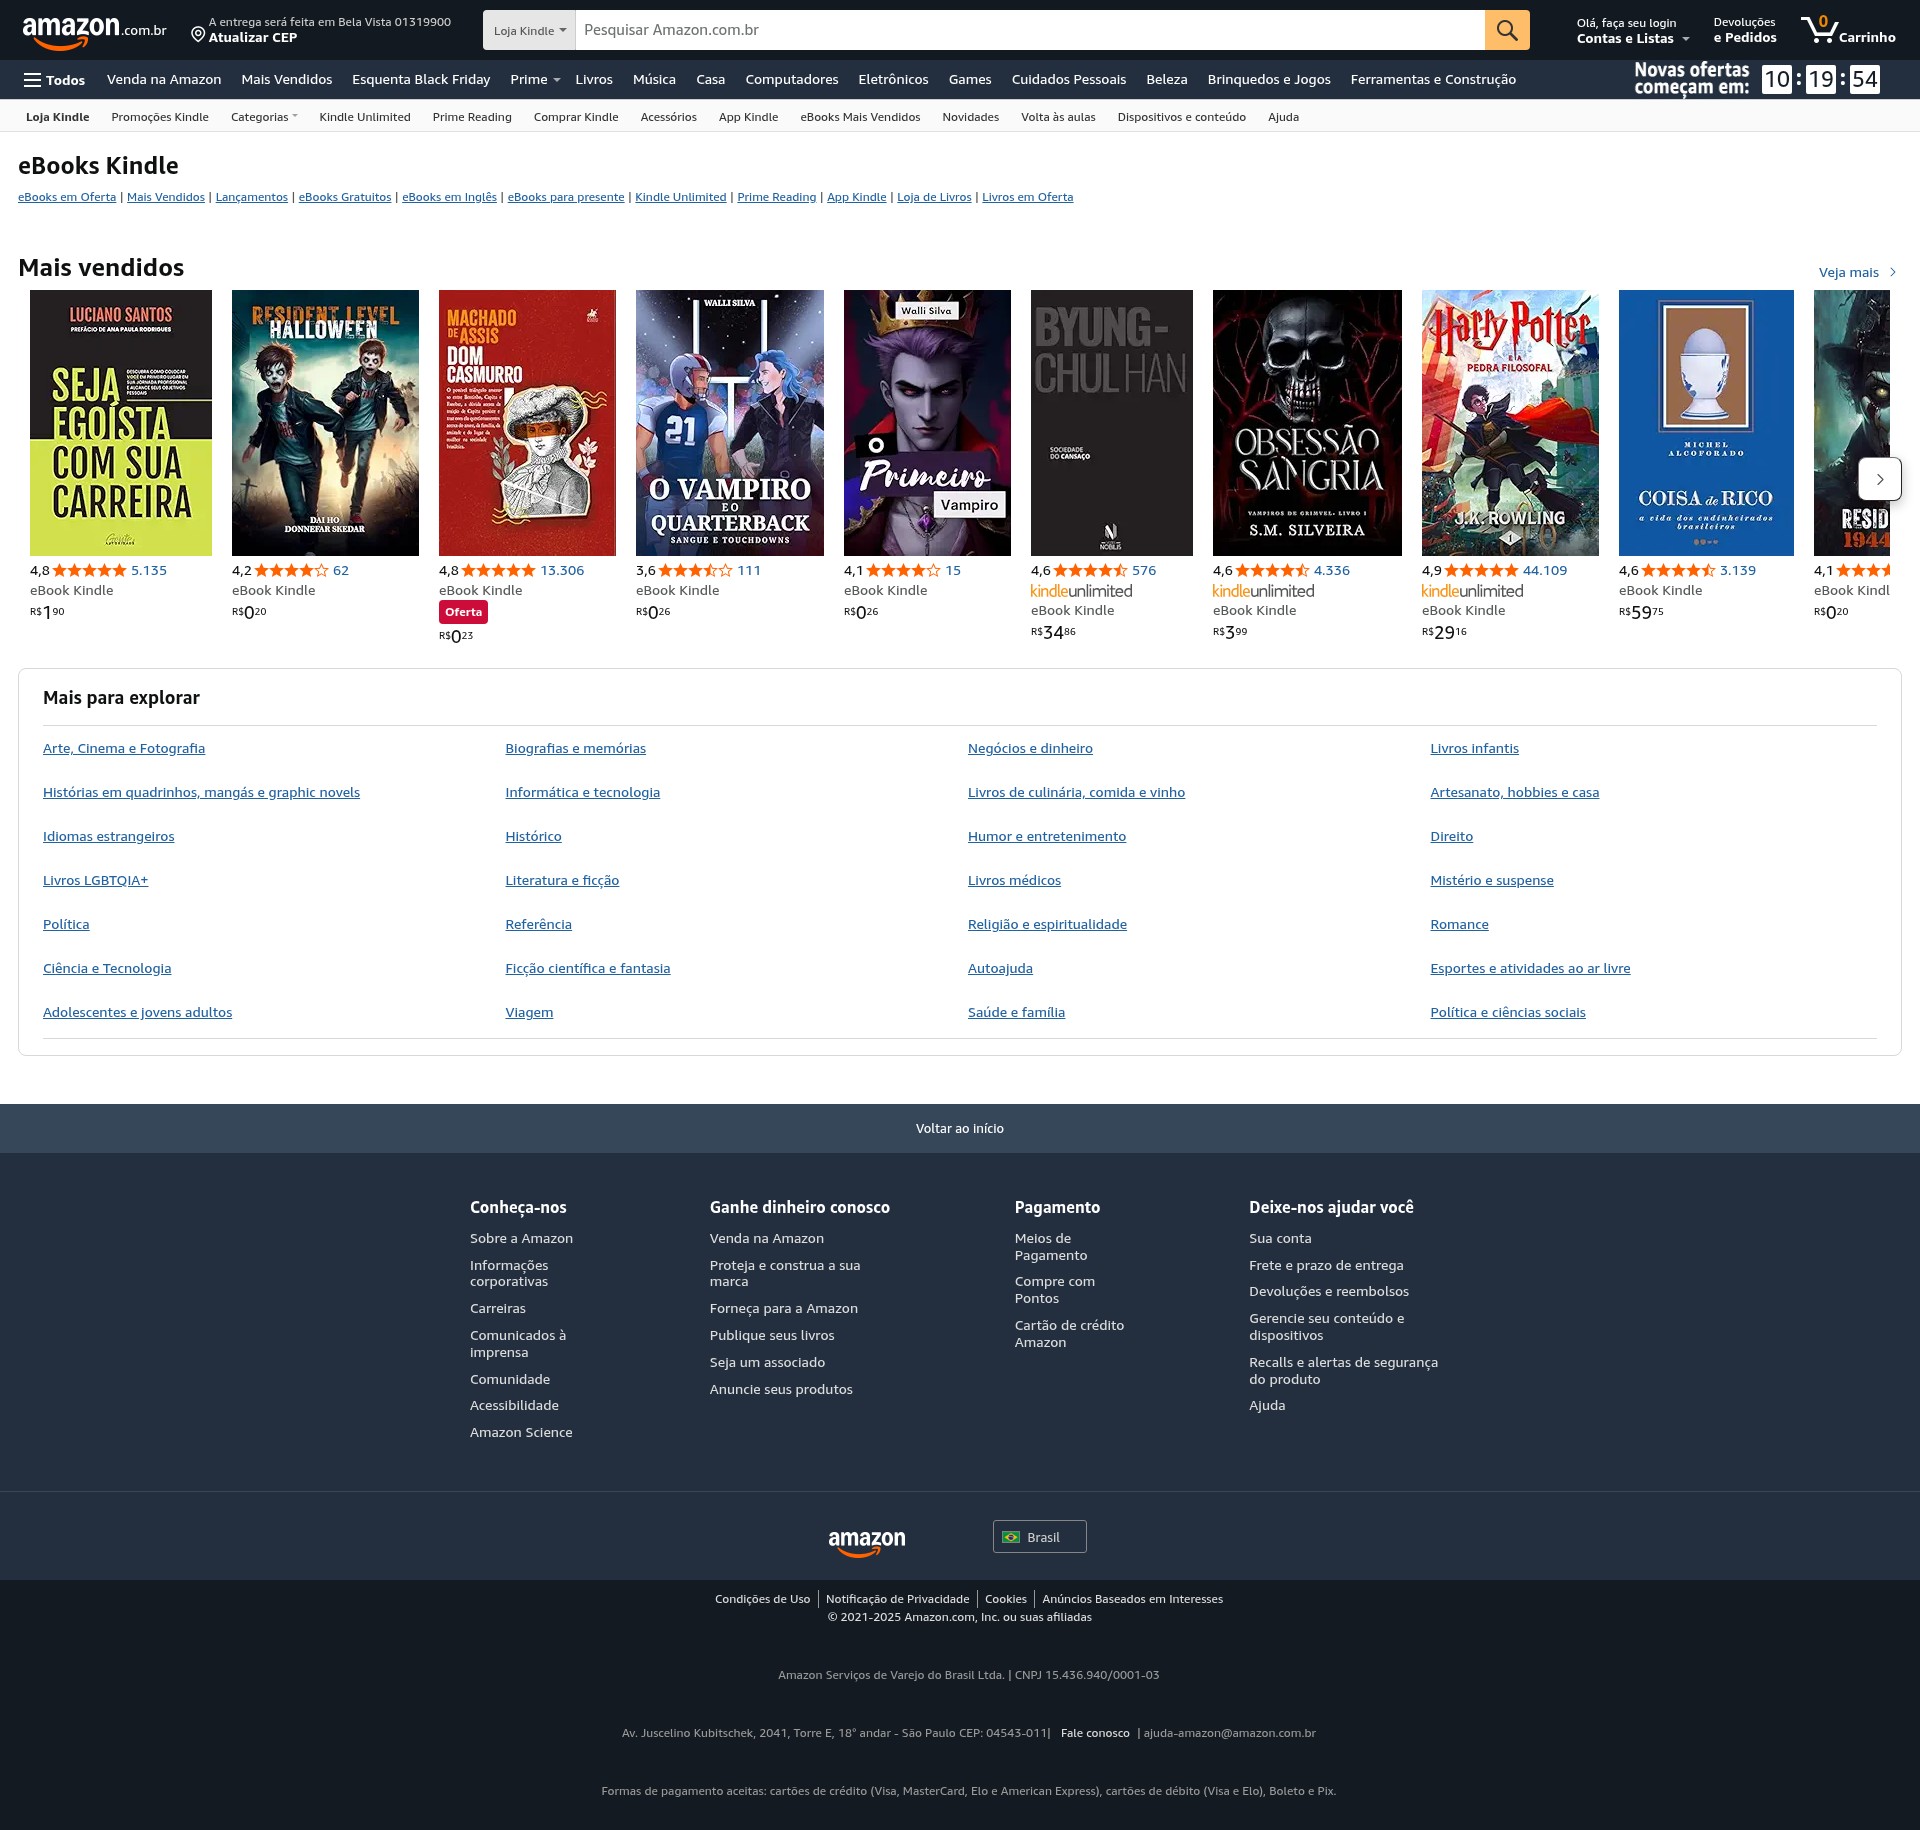The height and width of the screenshot is (1830, 1920).
Task: Open Sobre a Amazon footer link
Action: (521, 1239)
